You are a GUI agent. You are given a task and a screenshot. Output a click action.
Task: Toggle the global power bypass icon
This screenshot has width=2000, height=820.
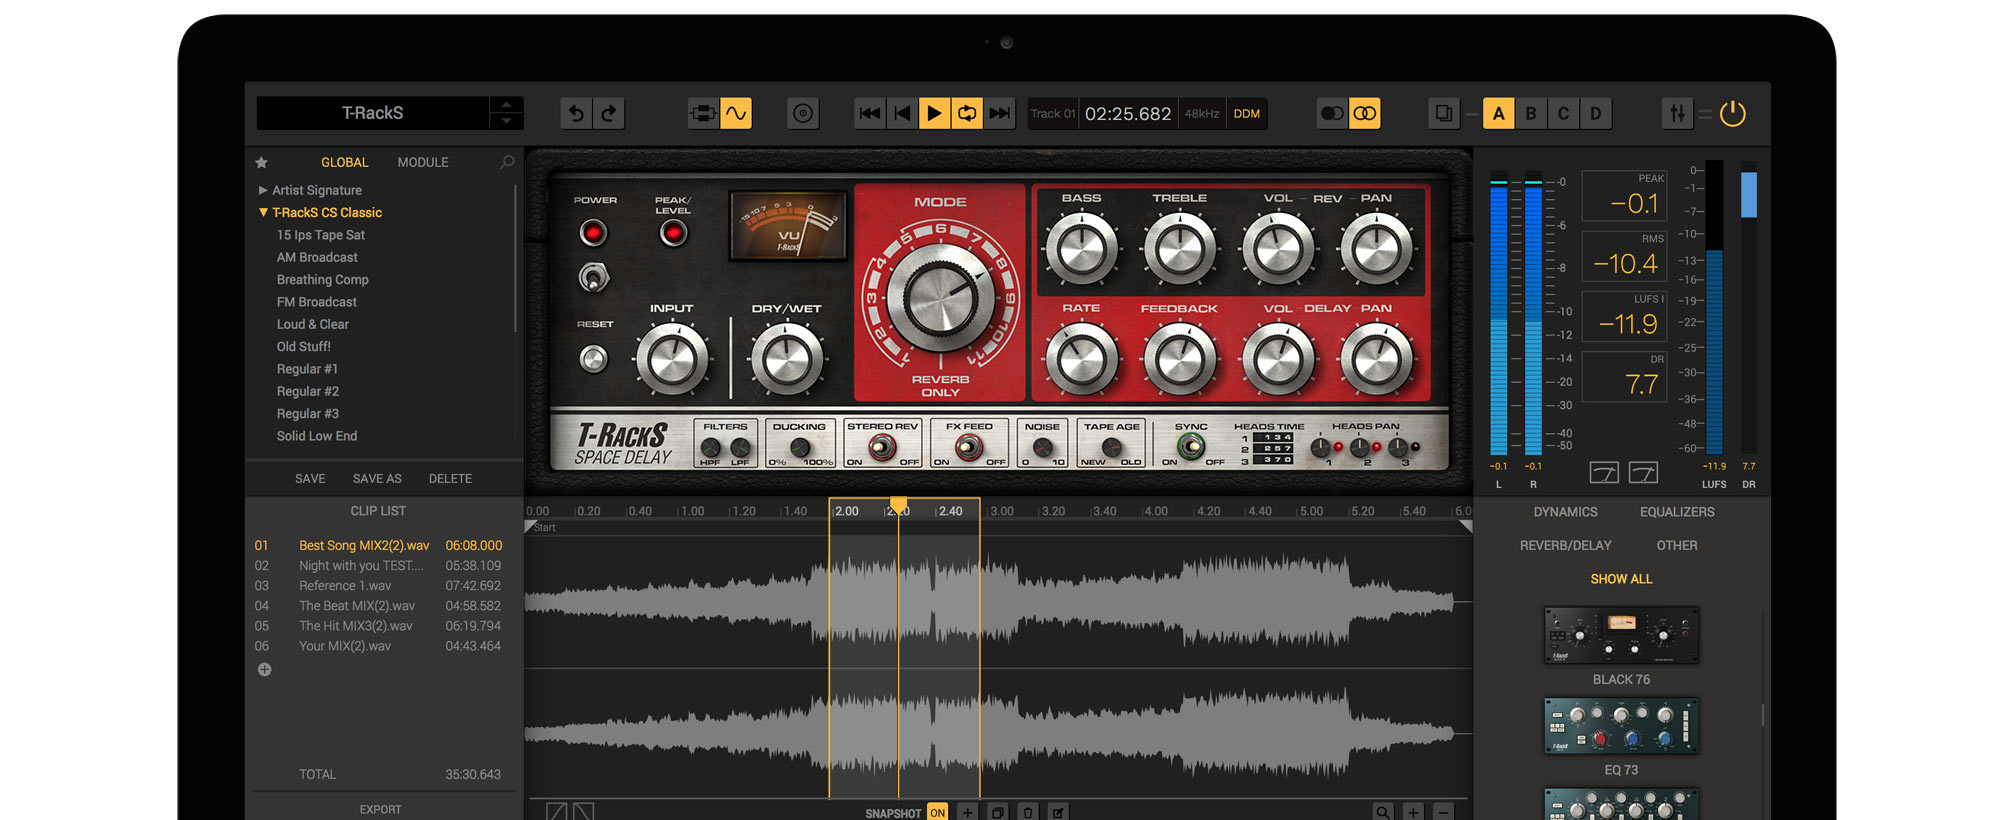(1733, 114)
